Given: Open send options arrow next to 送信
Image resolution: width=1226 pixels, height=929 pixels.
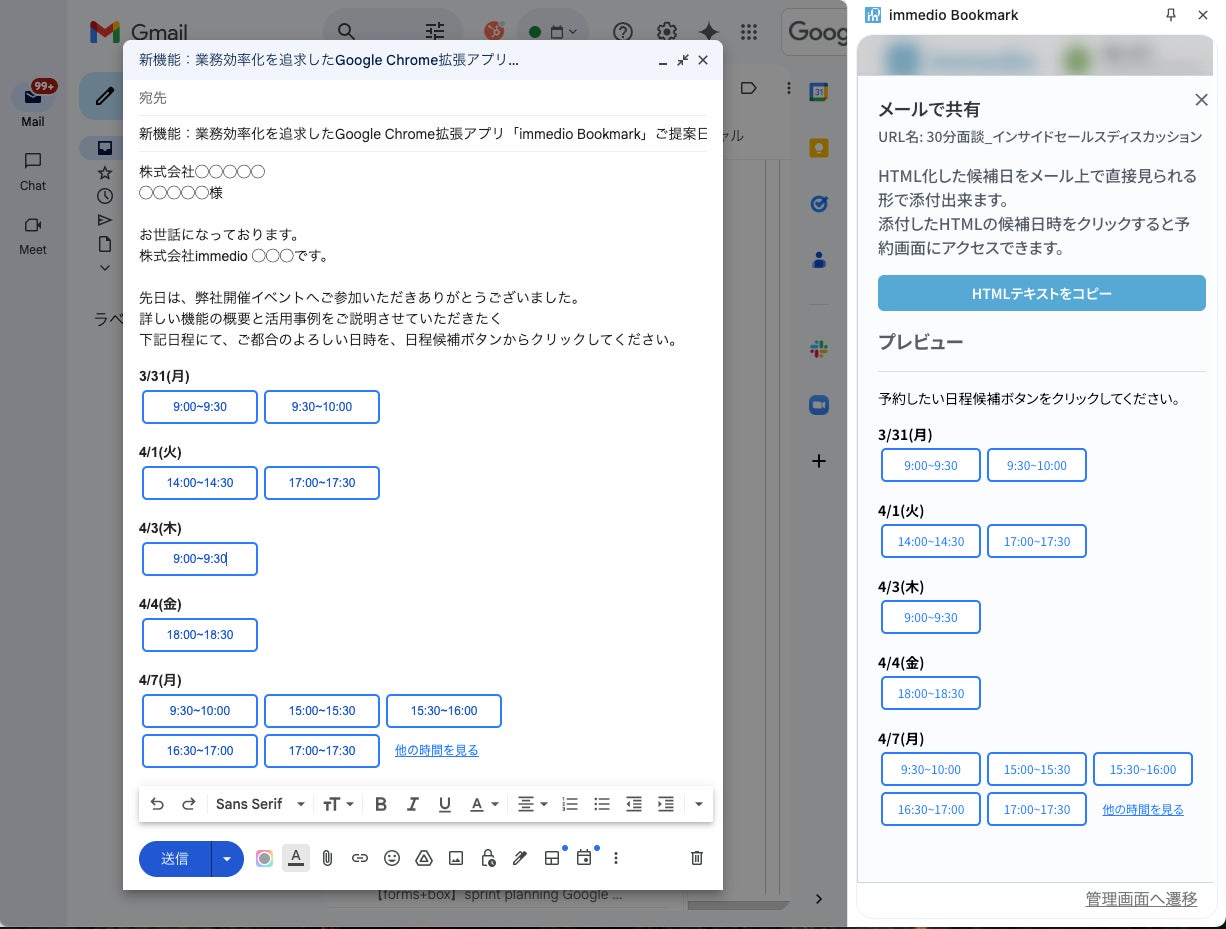Looking at the screenshot, I should coord(228,858).
